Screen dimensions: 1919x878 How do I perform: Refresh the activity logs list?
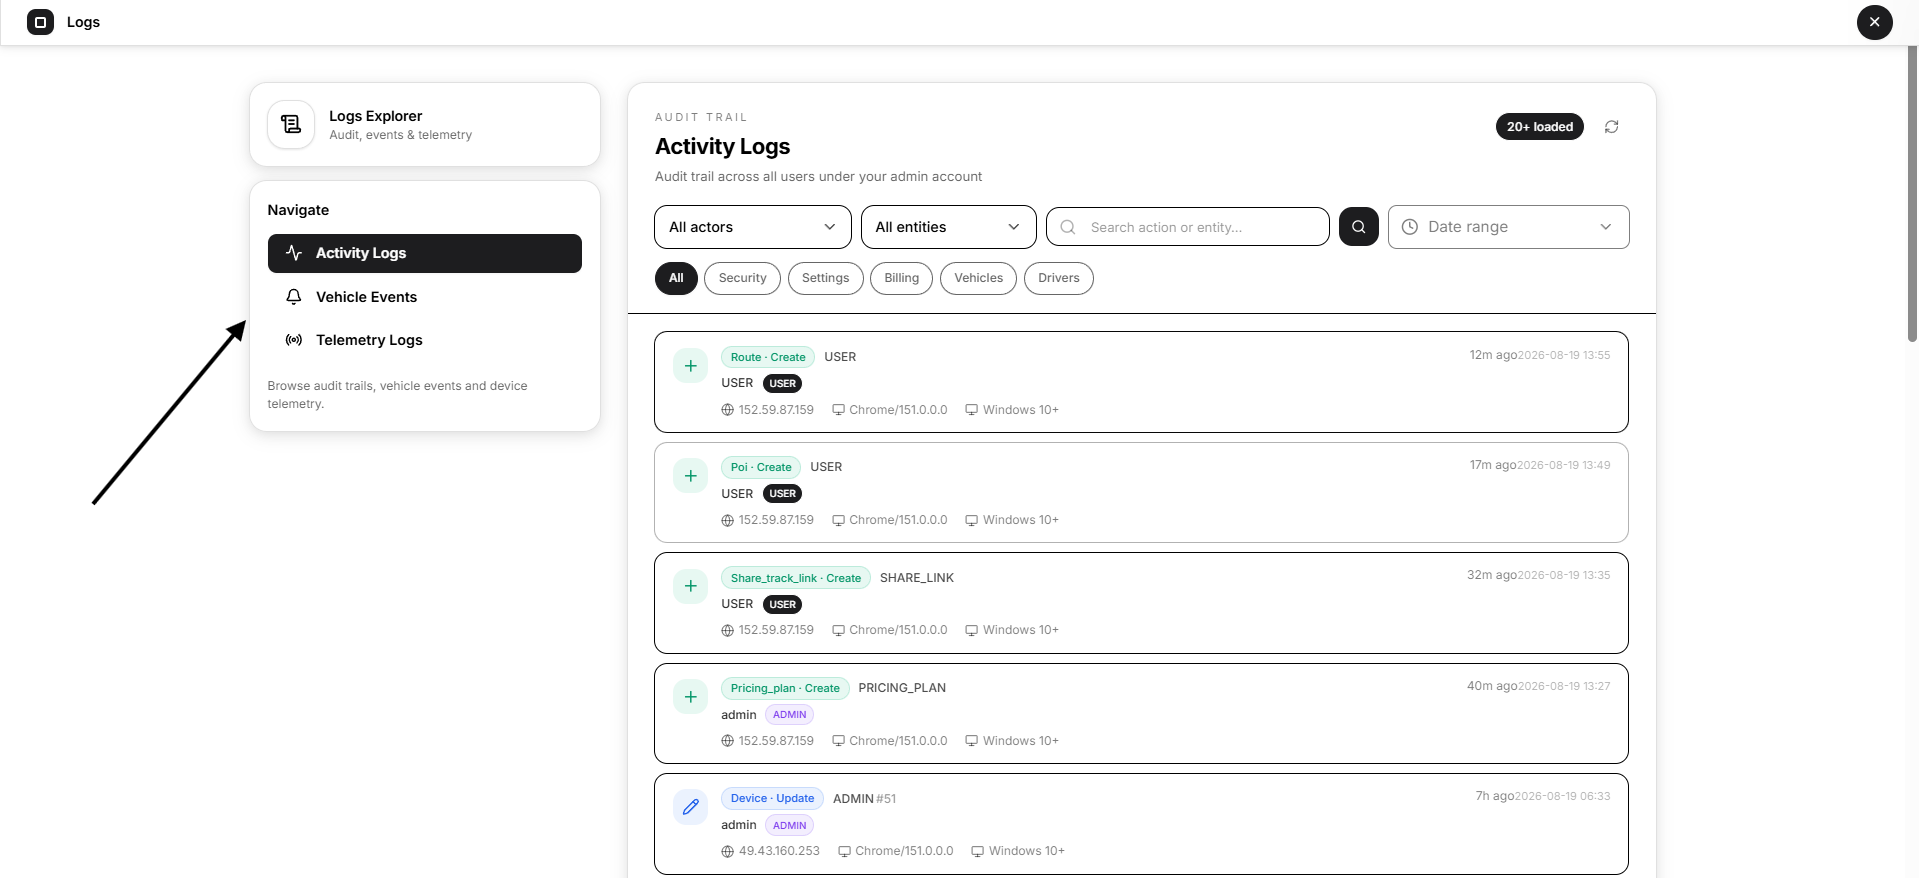tap(1611, 127)
